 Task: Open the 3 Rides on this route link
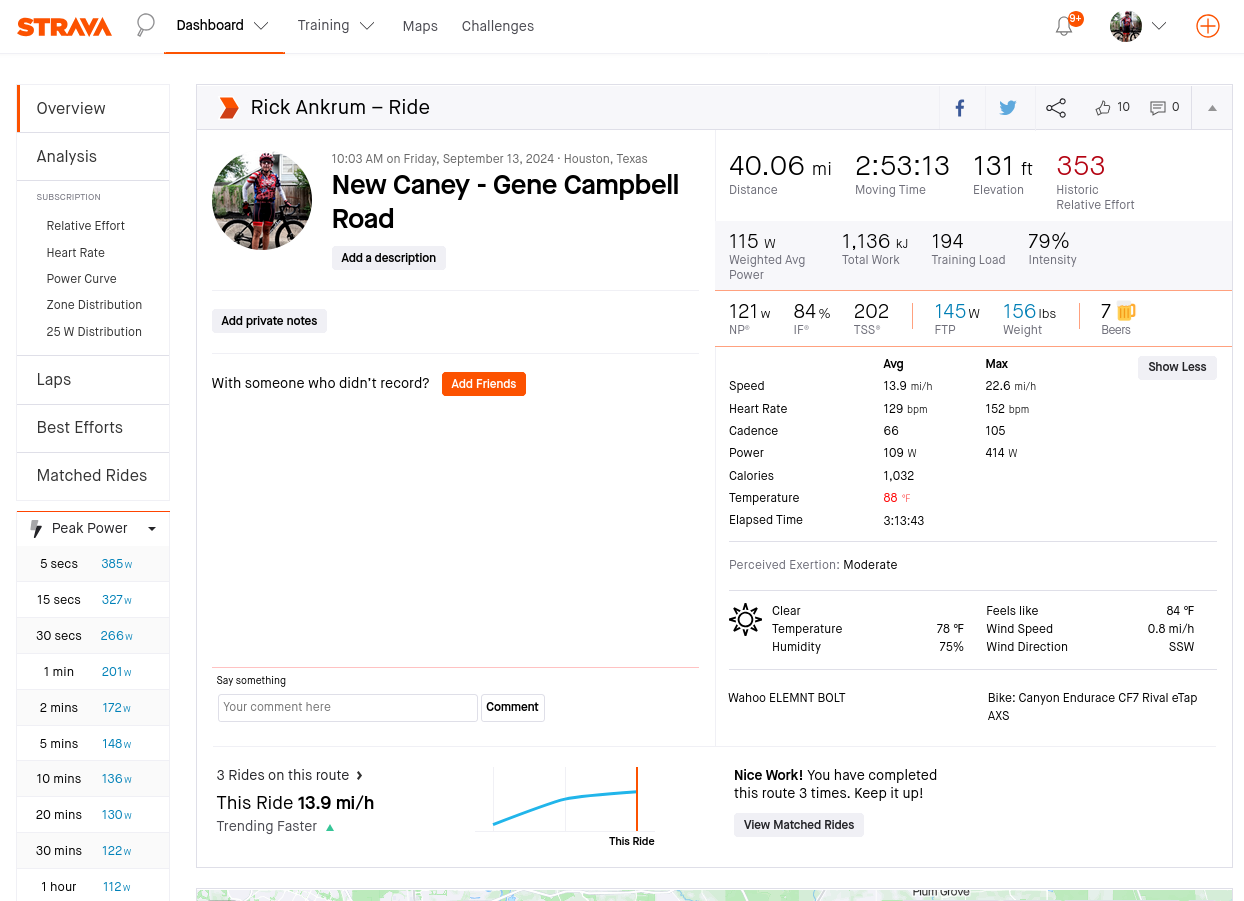(x=289, y=775)
